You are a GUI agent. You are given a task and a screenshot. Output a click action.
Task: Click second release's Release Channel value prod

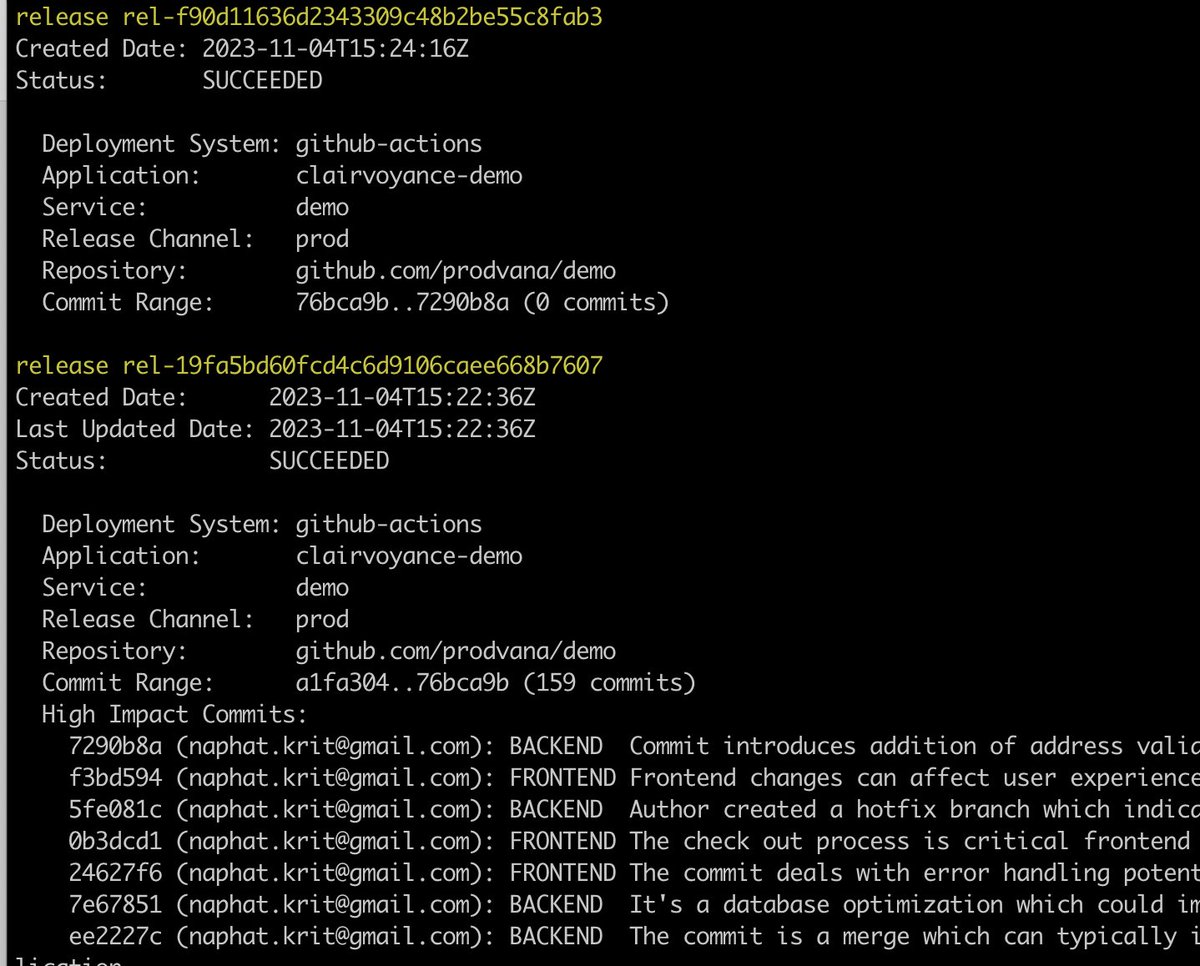(322, 620)
